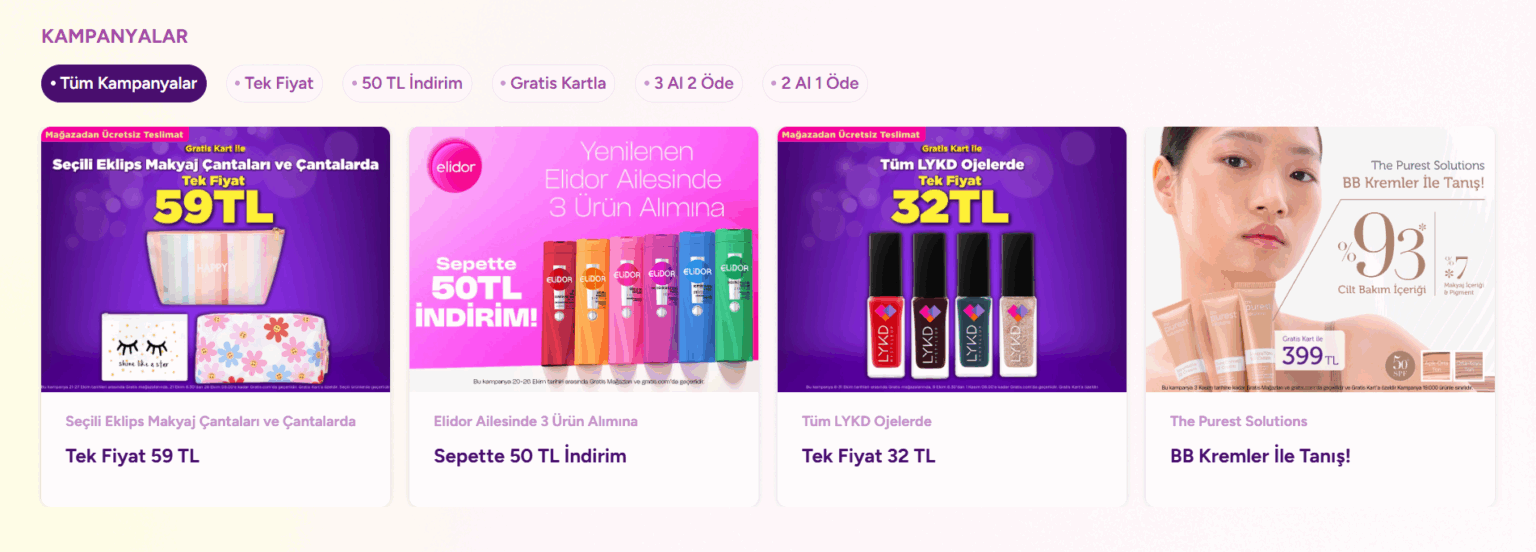Open the Eklips makeup bags 59TL banner

(215, 259)
